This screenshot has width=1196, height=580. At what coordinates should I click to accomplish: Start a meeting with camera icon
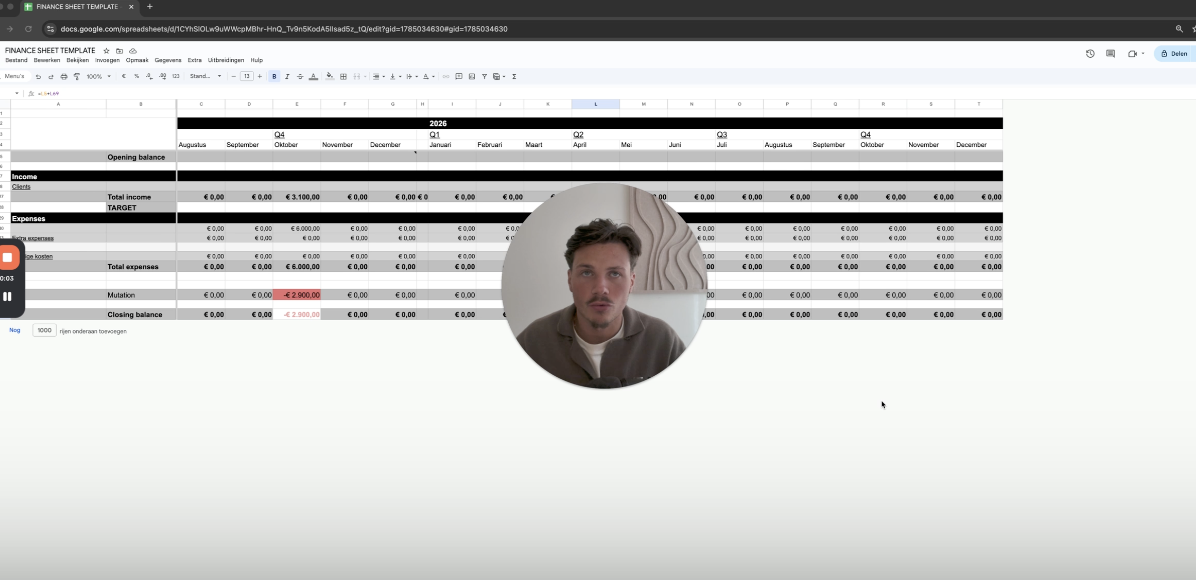[x=1133, y=53]
